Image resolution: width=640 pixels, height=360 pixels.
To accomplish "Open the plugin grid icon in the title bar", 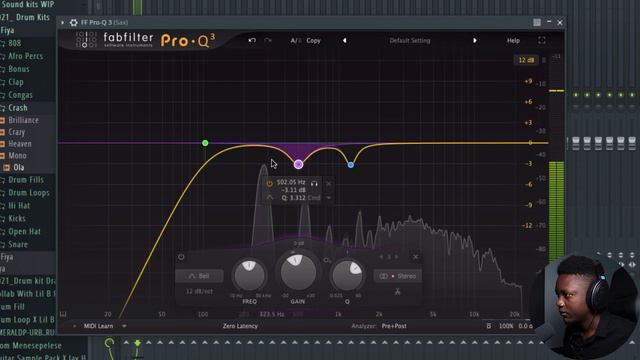I will [x=537, y=22].
